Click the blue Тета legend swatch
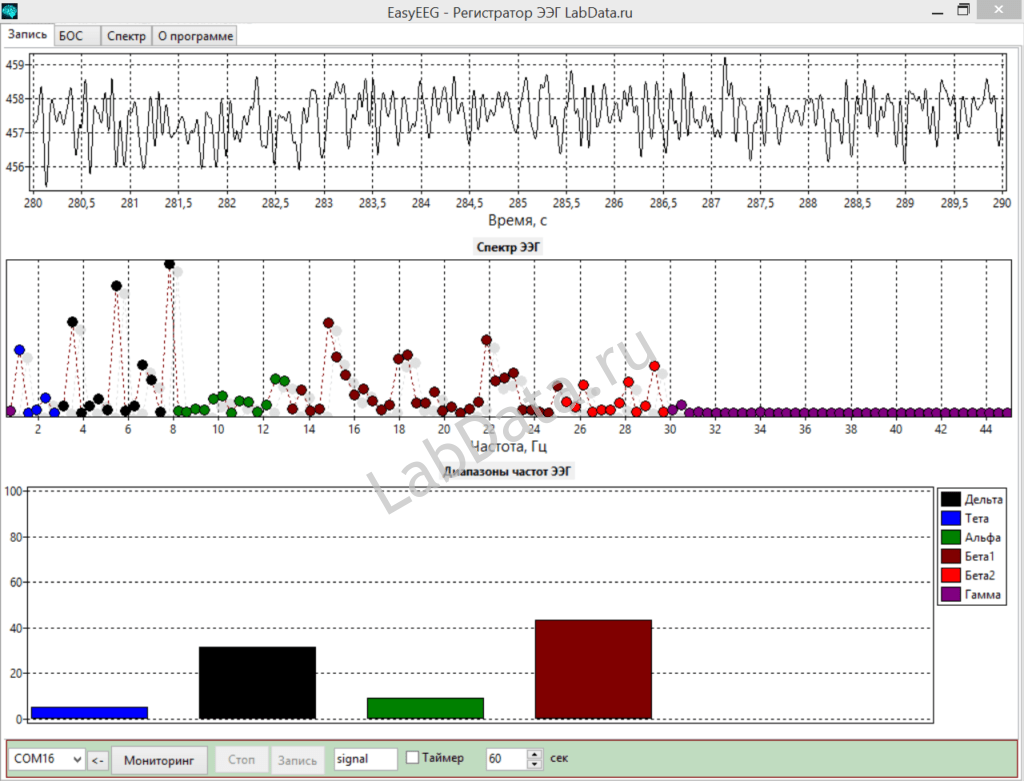Screen dimensions: 1024x781 (x=951, y=518)
